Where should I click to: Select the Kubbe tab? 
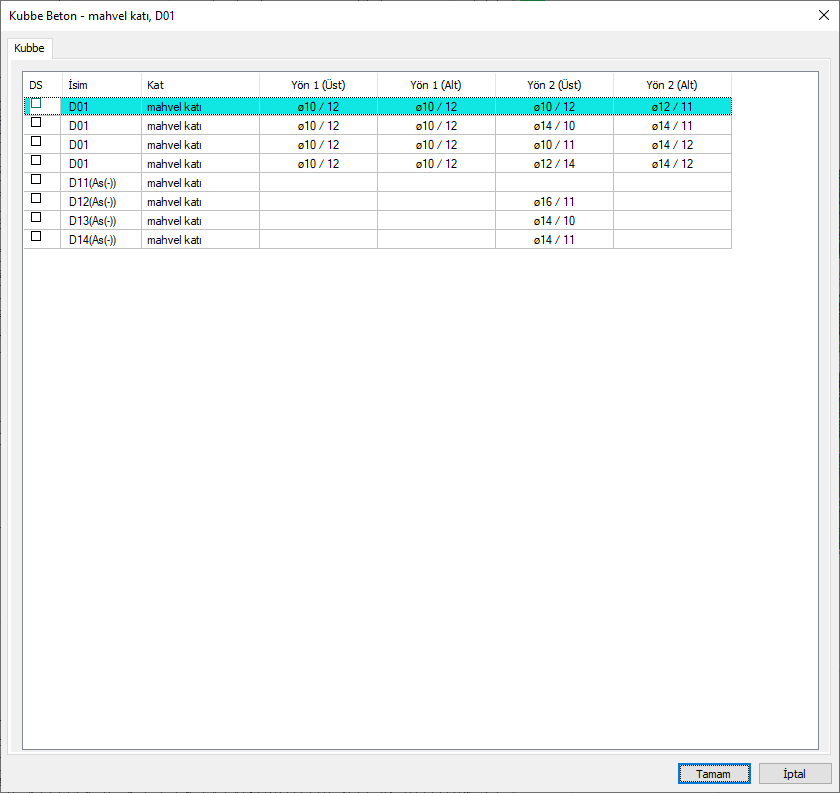[x=29, y=48]
